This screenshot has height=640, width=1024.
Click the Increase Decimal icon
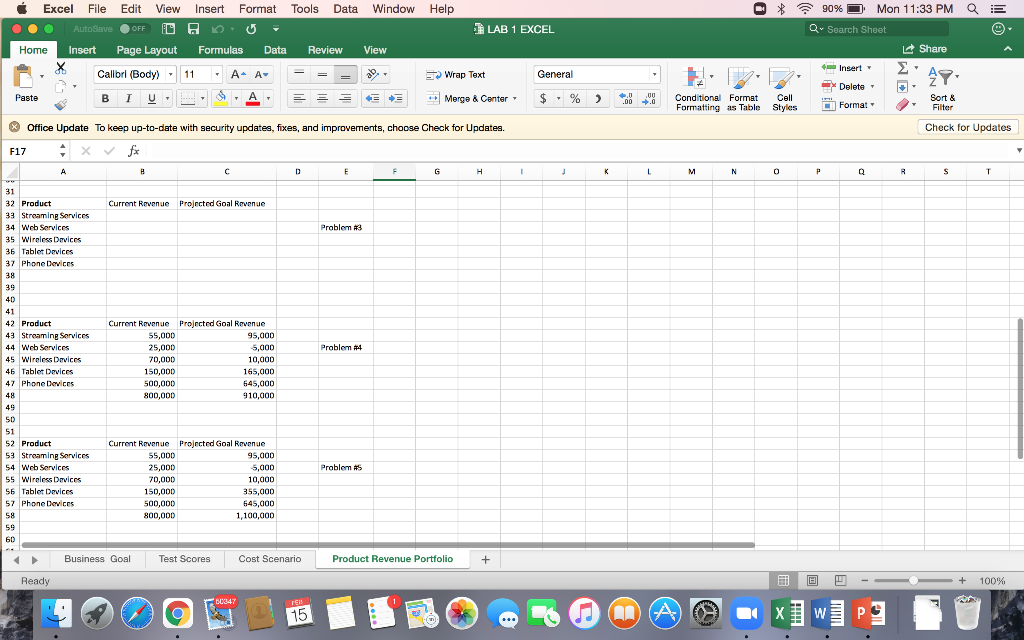pos(626,99)
